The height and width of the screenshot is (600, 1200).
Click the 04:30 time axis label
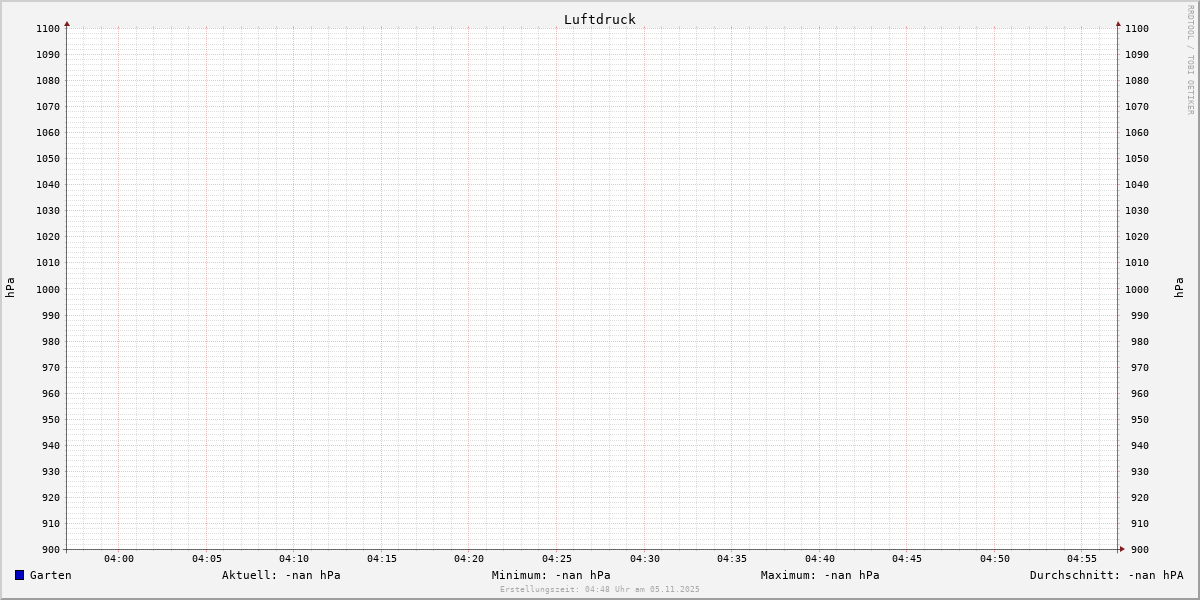644,559
